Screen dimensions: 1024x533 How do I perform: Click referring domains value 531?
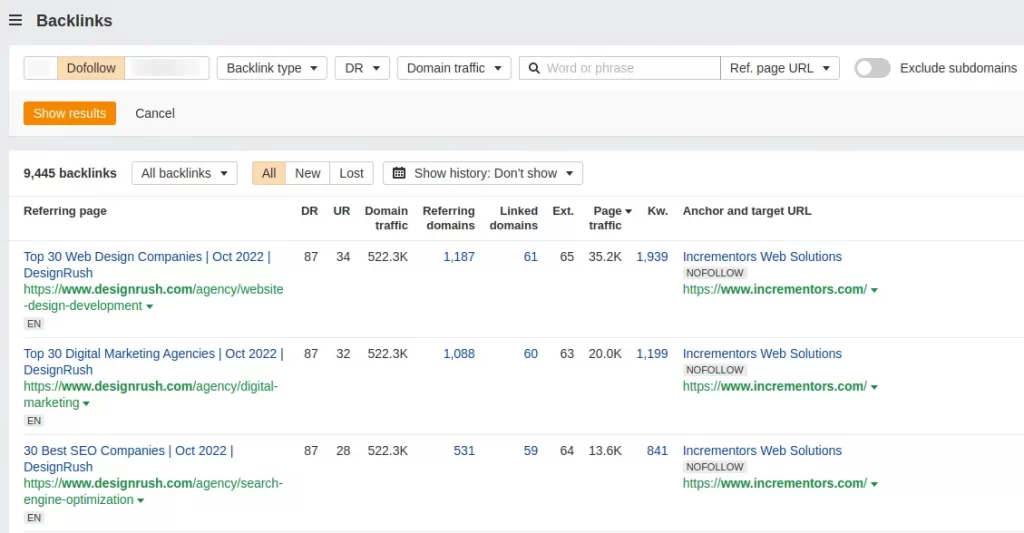(464, 451)
